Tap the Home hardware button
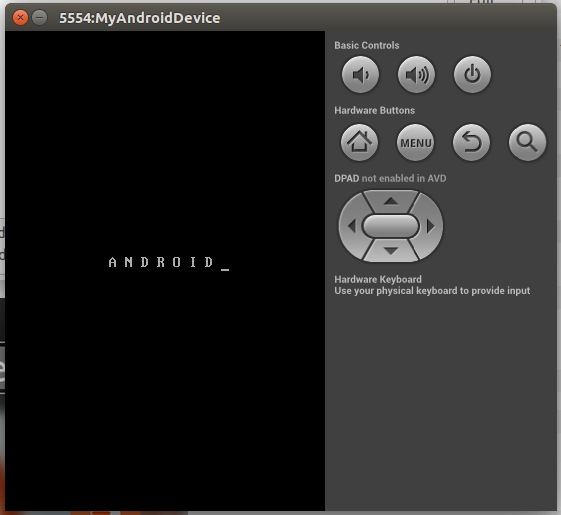This screenshot has width=561, height=515. click(359, 142)
